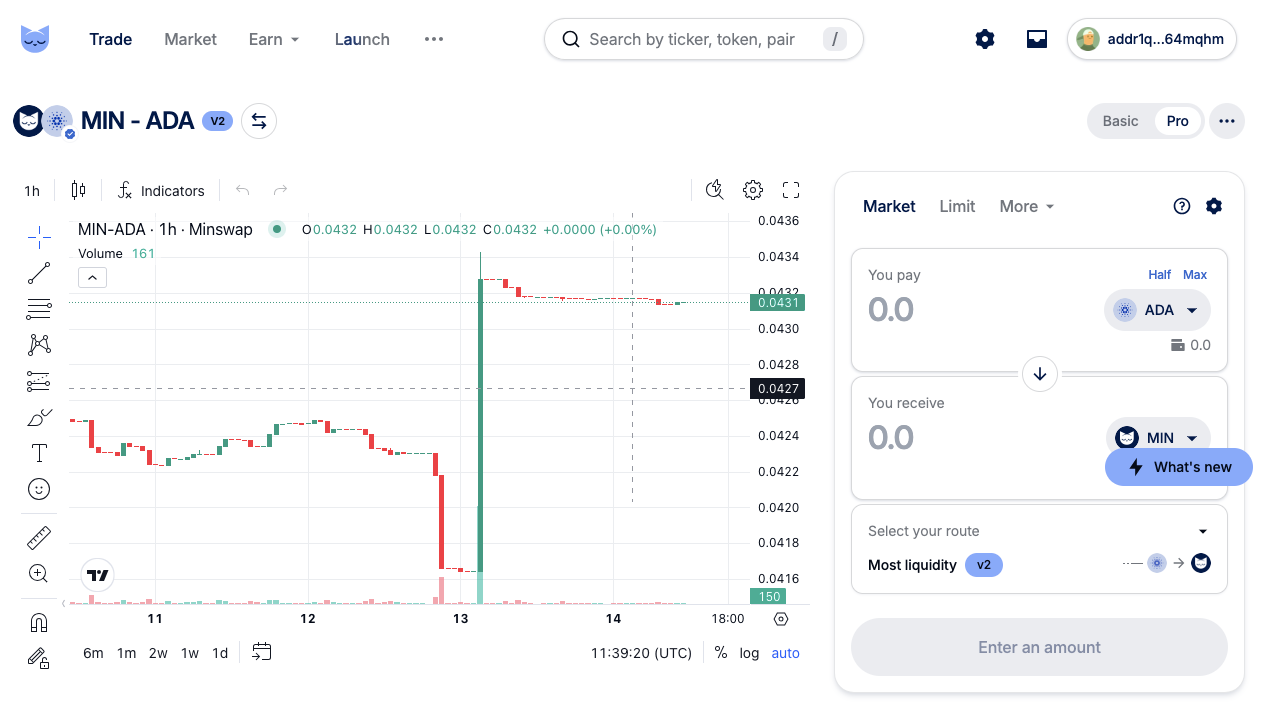Open the go to date calendar icon
Screen dimensions: 1268x719
pos(261,652)
